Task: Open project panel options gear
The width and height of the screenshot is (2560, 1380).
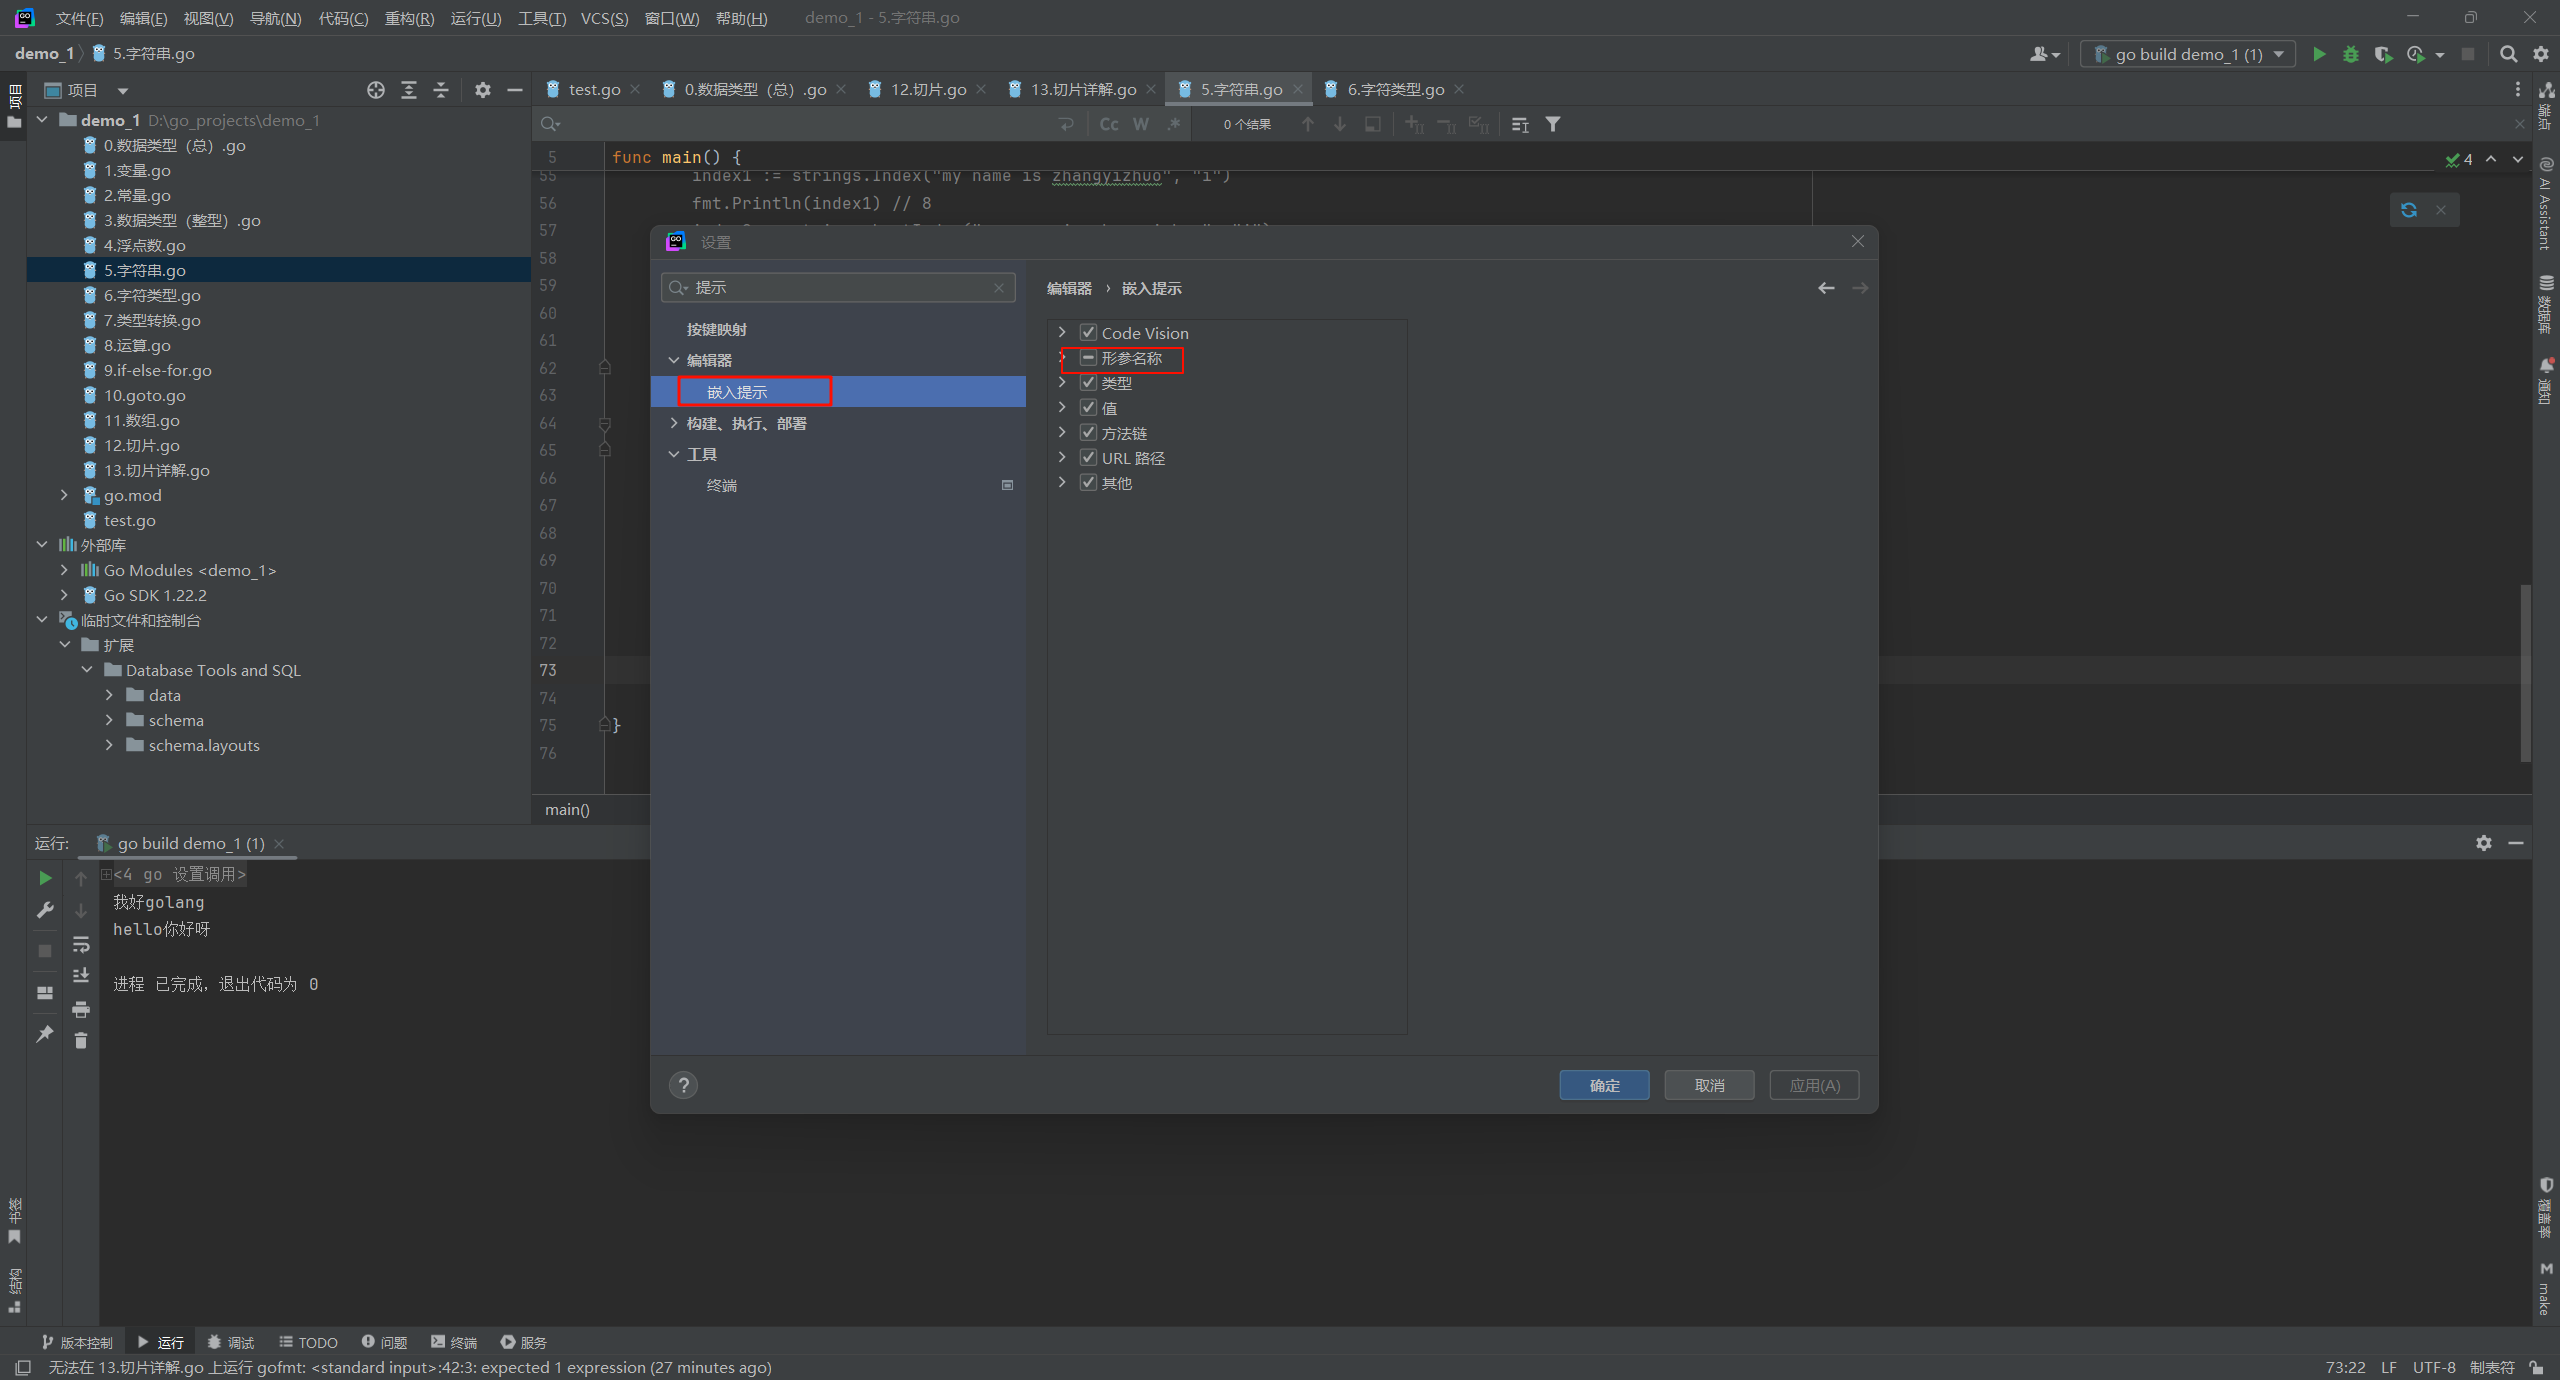Action: pos(483,90)
